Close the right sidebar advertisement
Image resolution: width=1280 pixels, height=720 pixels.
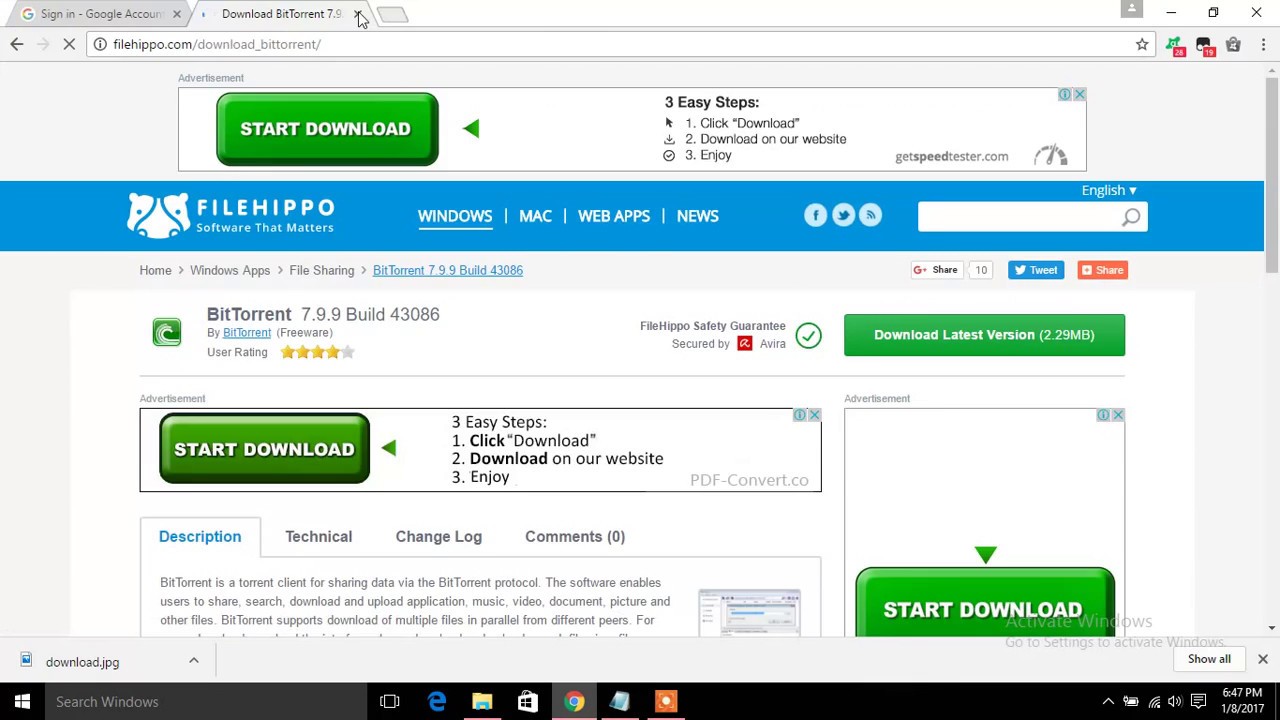1118,415
